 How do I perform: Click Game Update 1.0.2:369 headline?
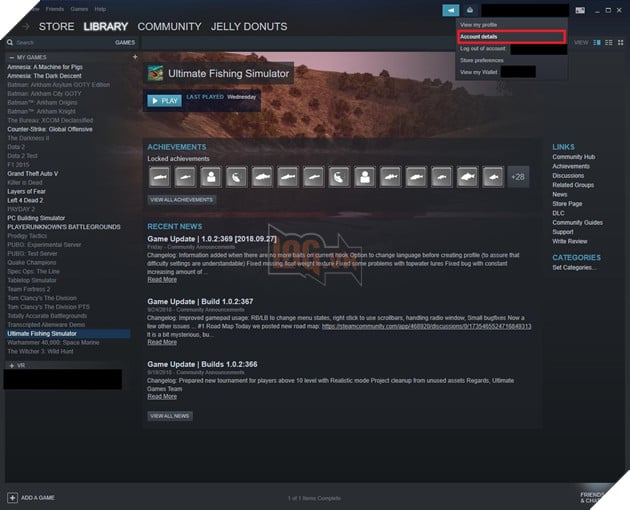tap(212, 239)
